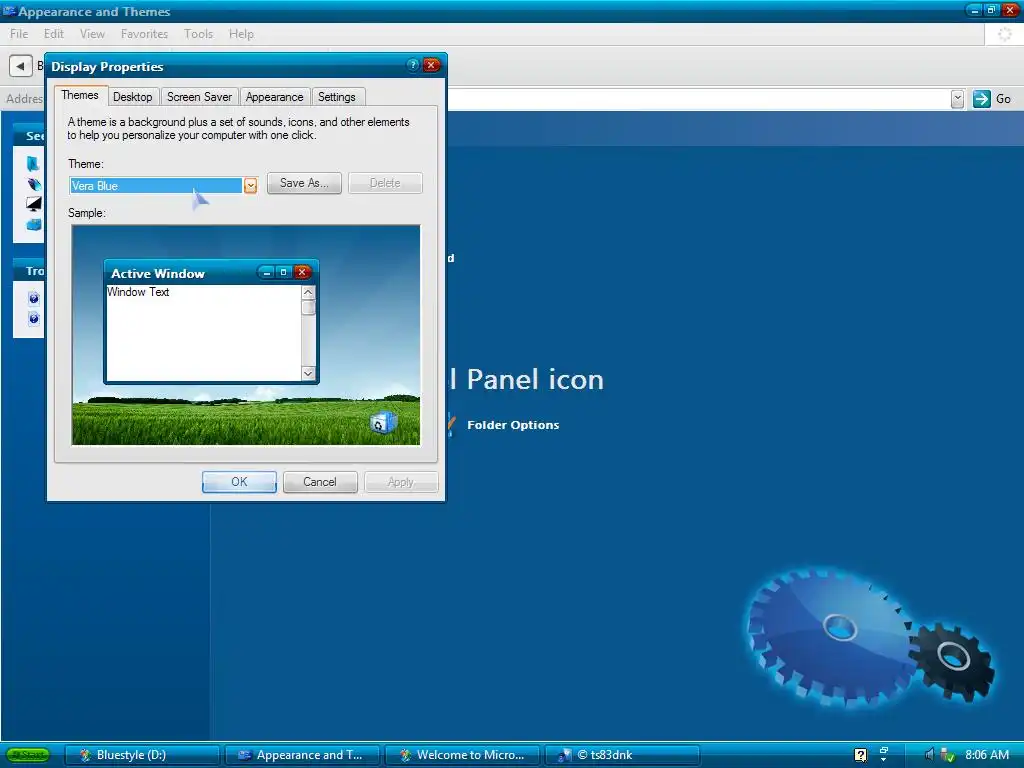Switch to the Desktop tab
This screenshot has width=1024, height=768.
tap(133, 97)
